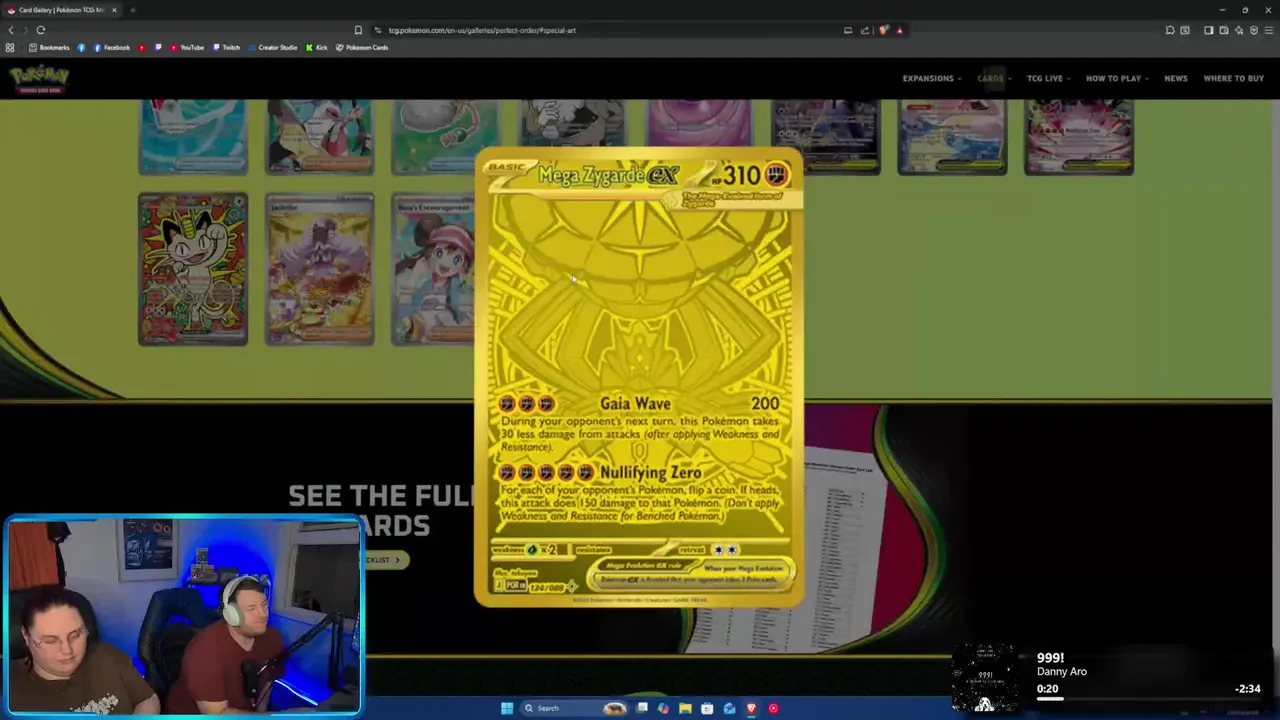Open the Twitch bookmark
Viewport: 1280px width, 720px height.
(225, 47)
